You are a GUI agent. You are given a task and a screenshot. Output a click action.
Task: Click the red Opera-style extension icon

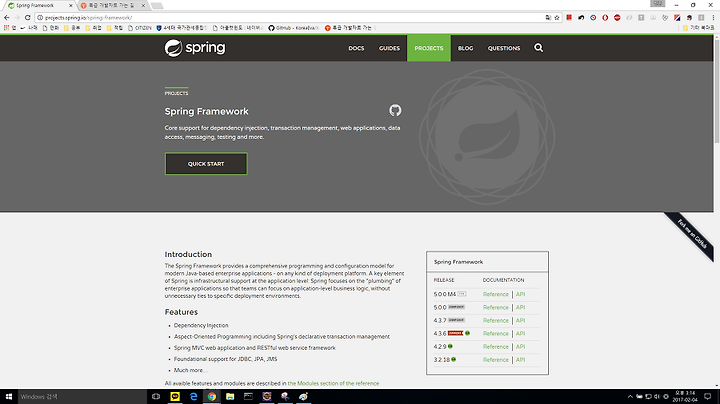tap(605, 17)
